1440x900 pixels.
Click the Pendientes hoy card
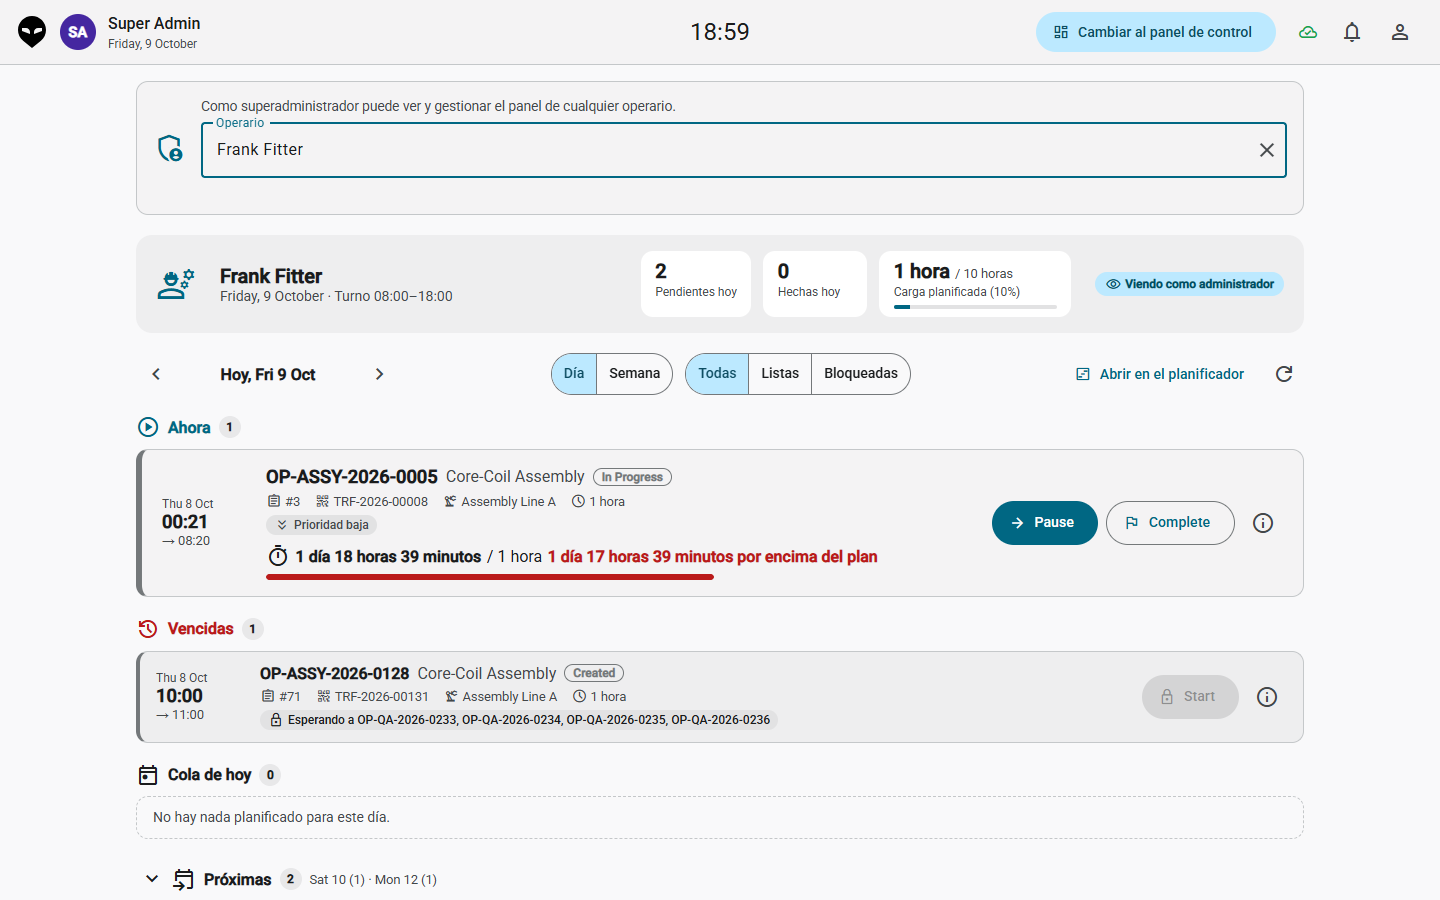click(x=696, y=284)
